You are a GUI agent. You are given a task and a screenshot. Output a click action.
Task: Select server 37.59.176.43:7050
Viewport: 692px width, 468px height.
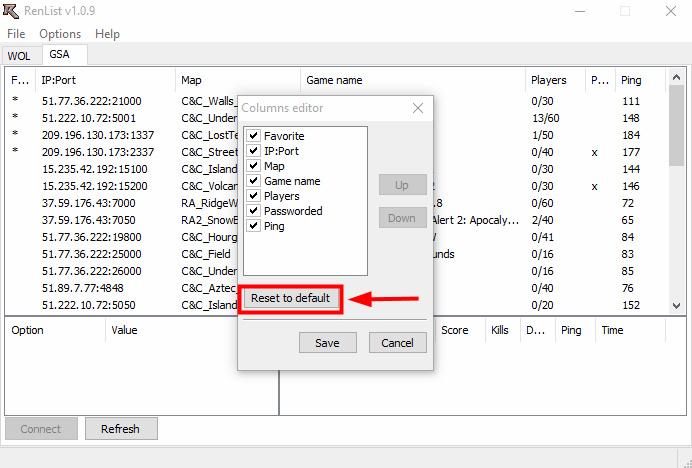point(89,220)
